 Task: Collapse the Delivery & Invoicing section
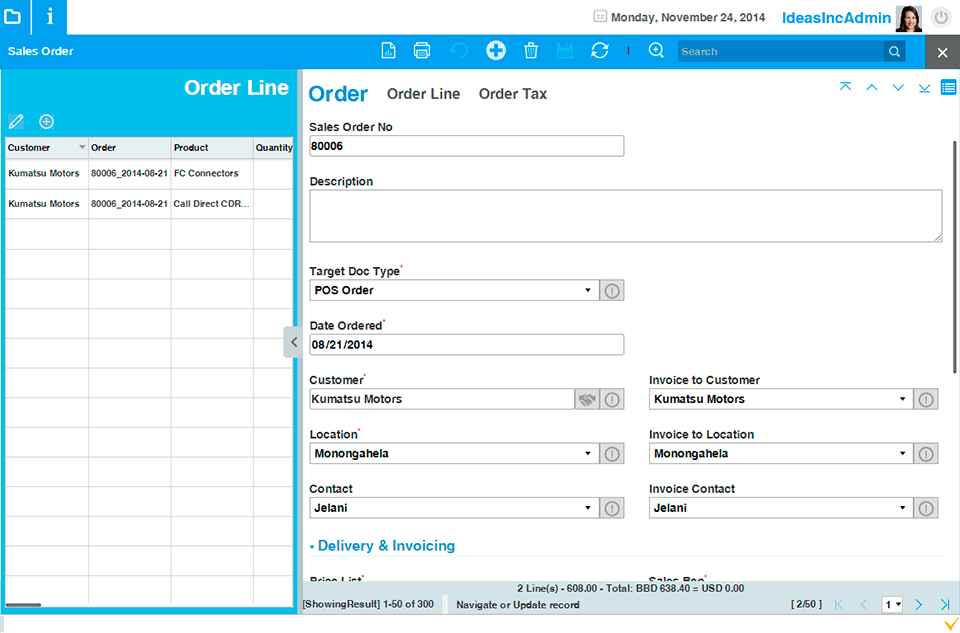tap(312, 547)
